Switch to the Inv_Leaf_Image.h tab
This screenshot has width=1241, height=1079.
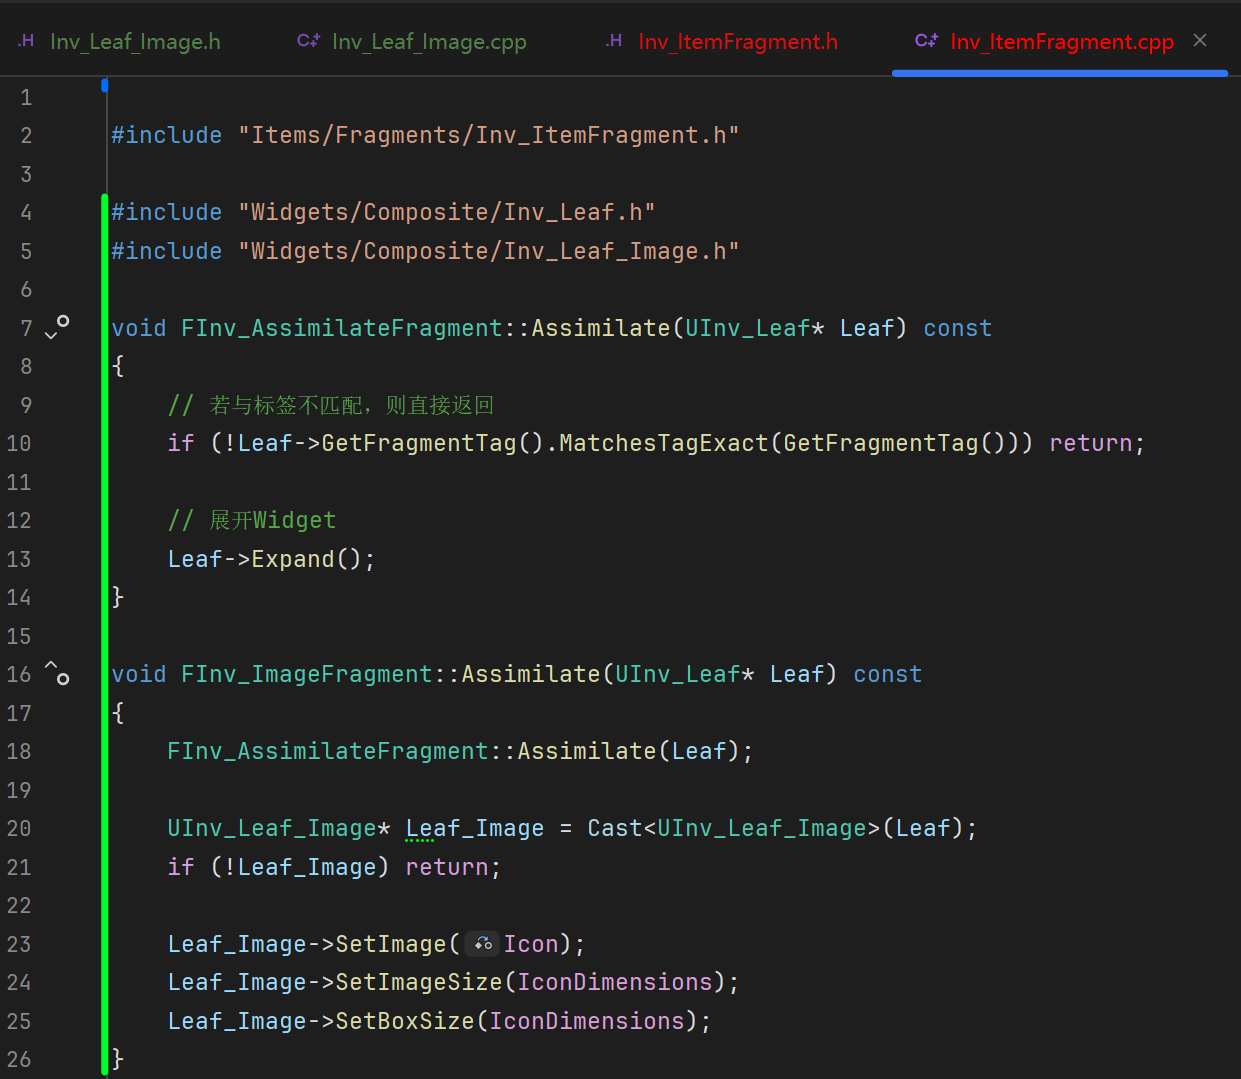pos(135,41)
